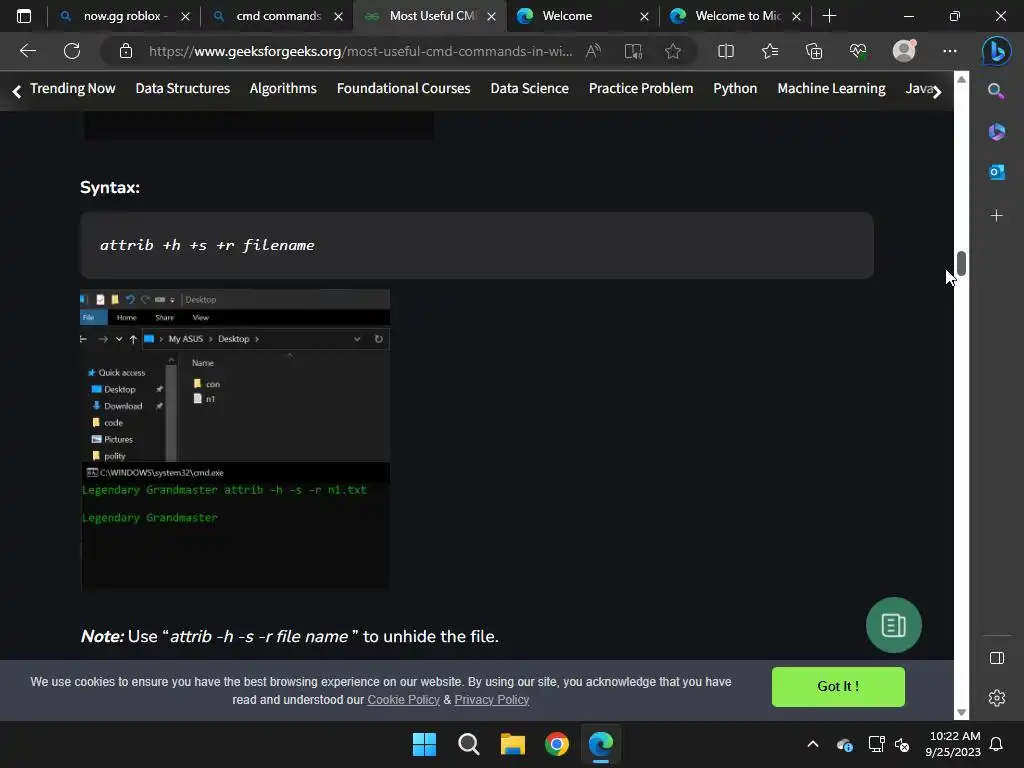The height and width of the screenshot is (768, 1024).
Task: Open taskbar Search
Action: pos(468,744)
